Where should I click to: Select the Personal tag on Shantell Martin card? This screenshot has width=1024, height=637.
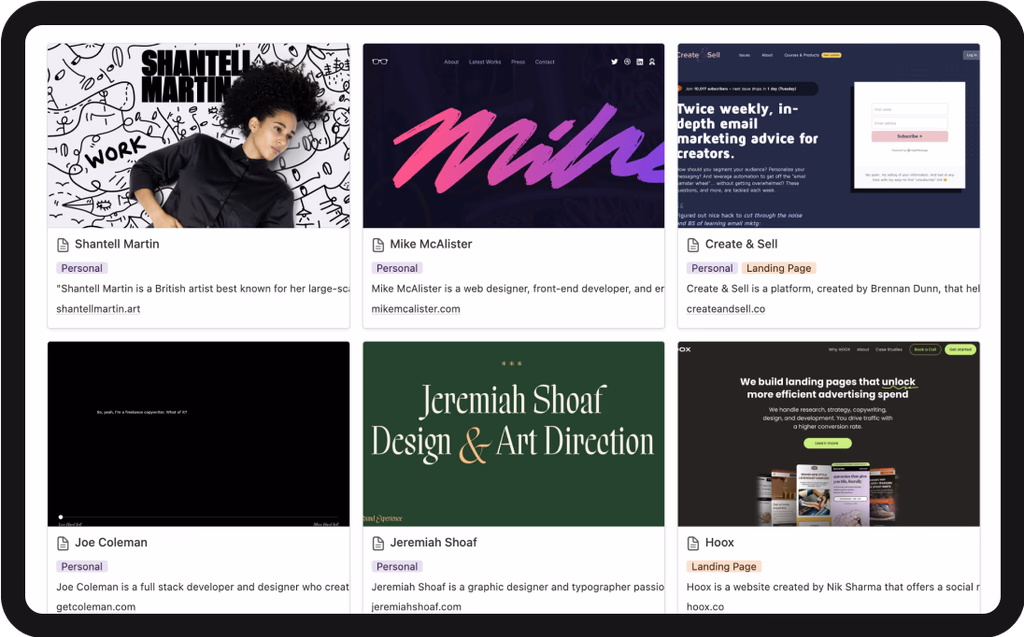tap(82, 268)
